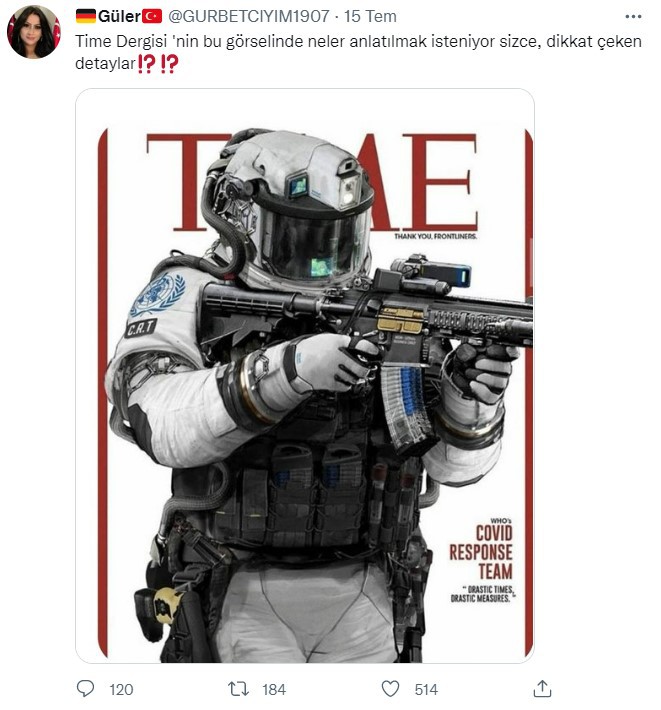View the 120 replies count
Screen dimensions: 661x710
[121, 690]
